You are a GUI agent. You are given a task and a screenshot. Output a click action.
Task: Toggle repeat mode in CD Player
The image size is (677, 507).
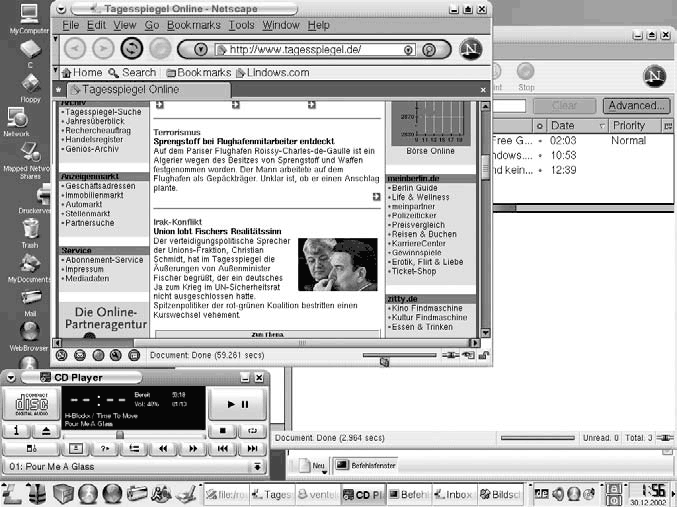pos(254,432)
